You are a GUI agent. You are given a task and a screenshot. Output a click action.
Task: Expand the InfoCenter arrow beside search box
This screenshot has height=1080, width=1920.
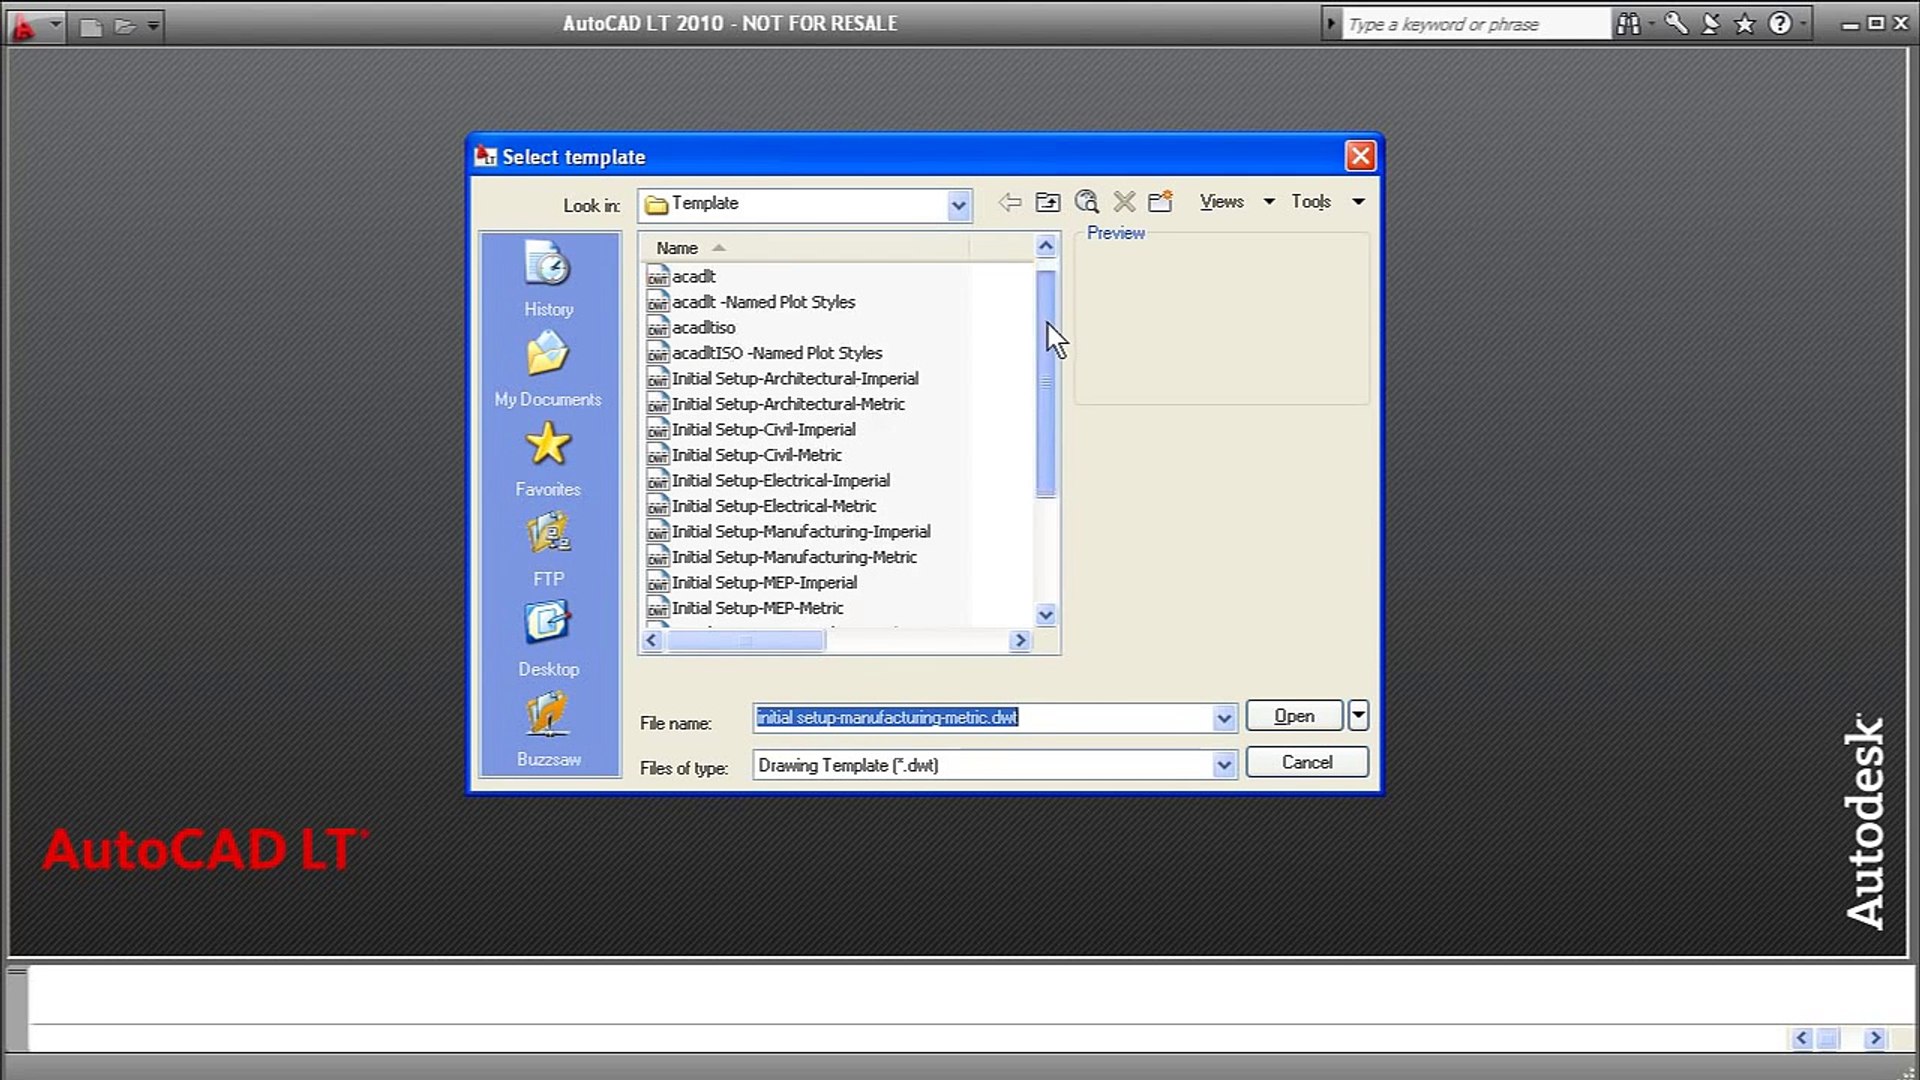(1331, 24)
